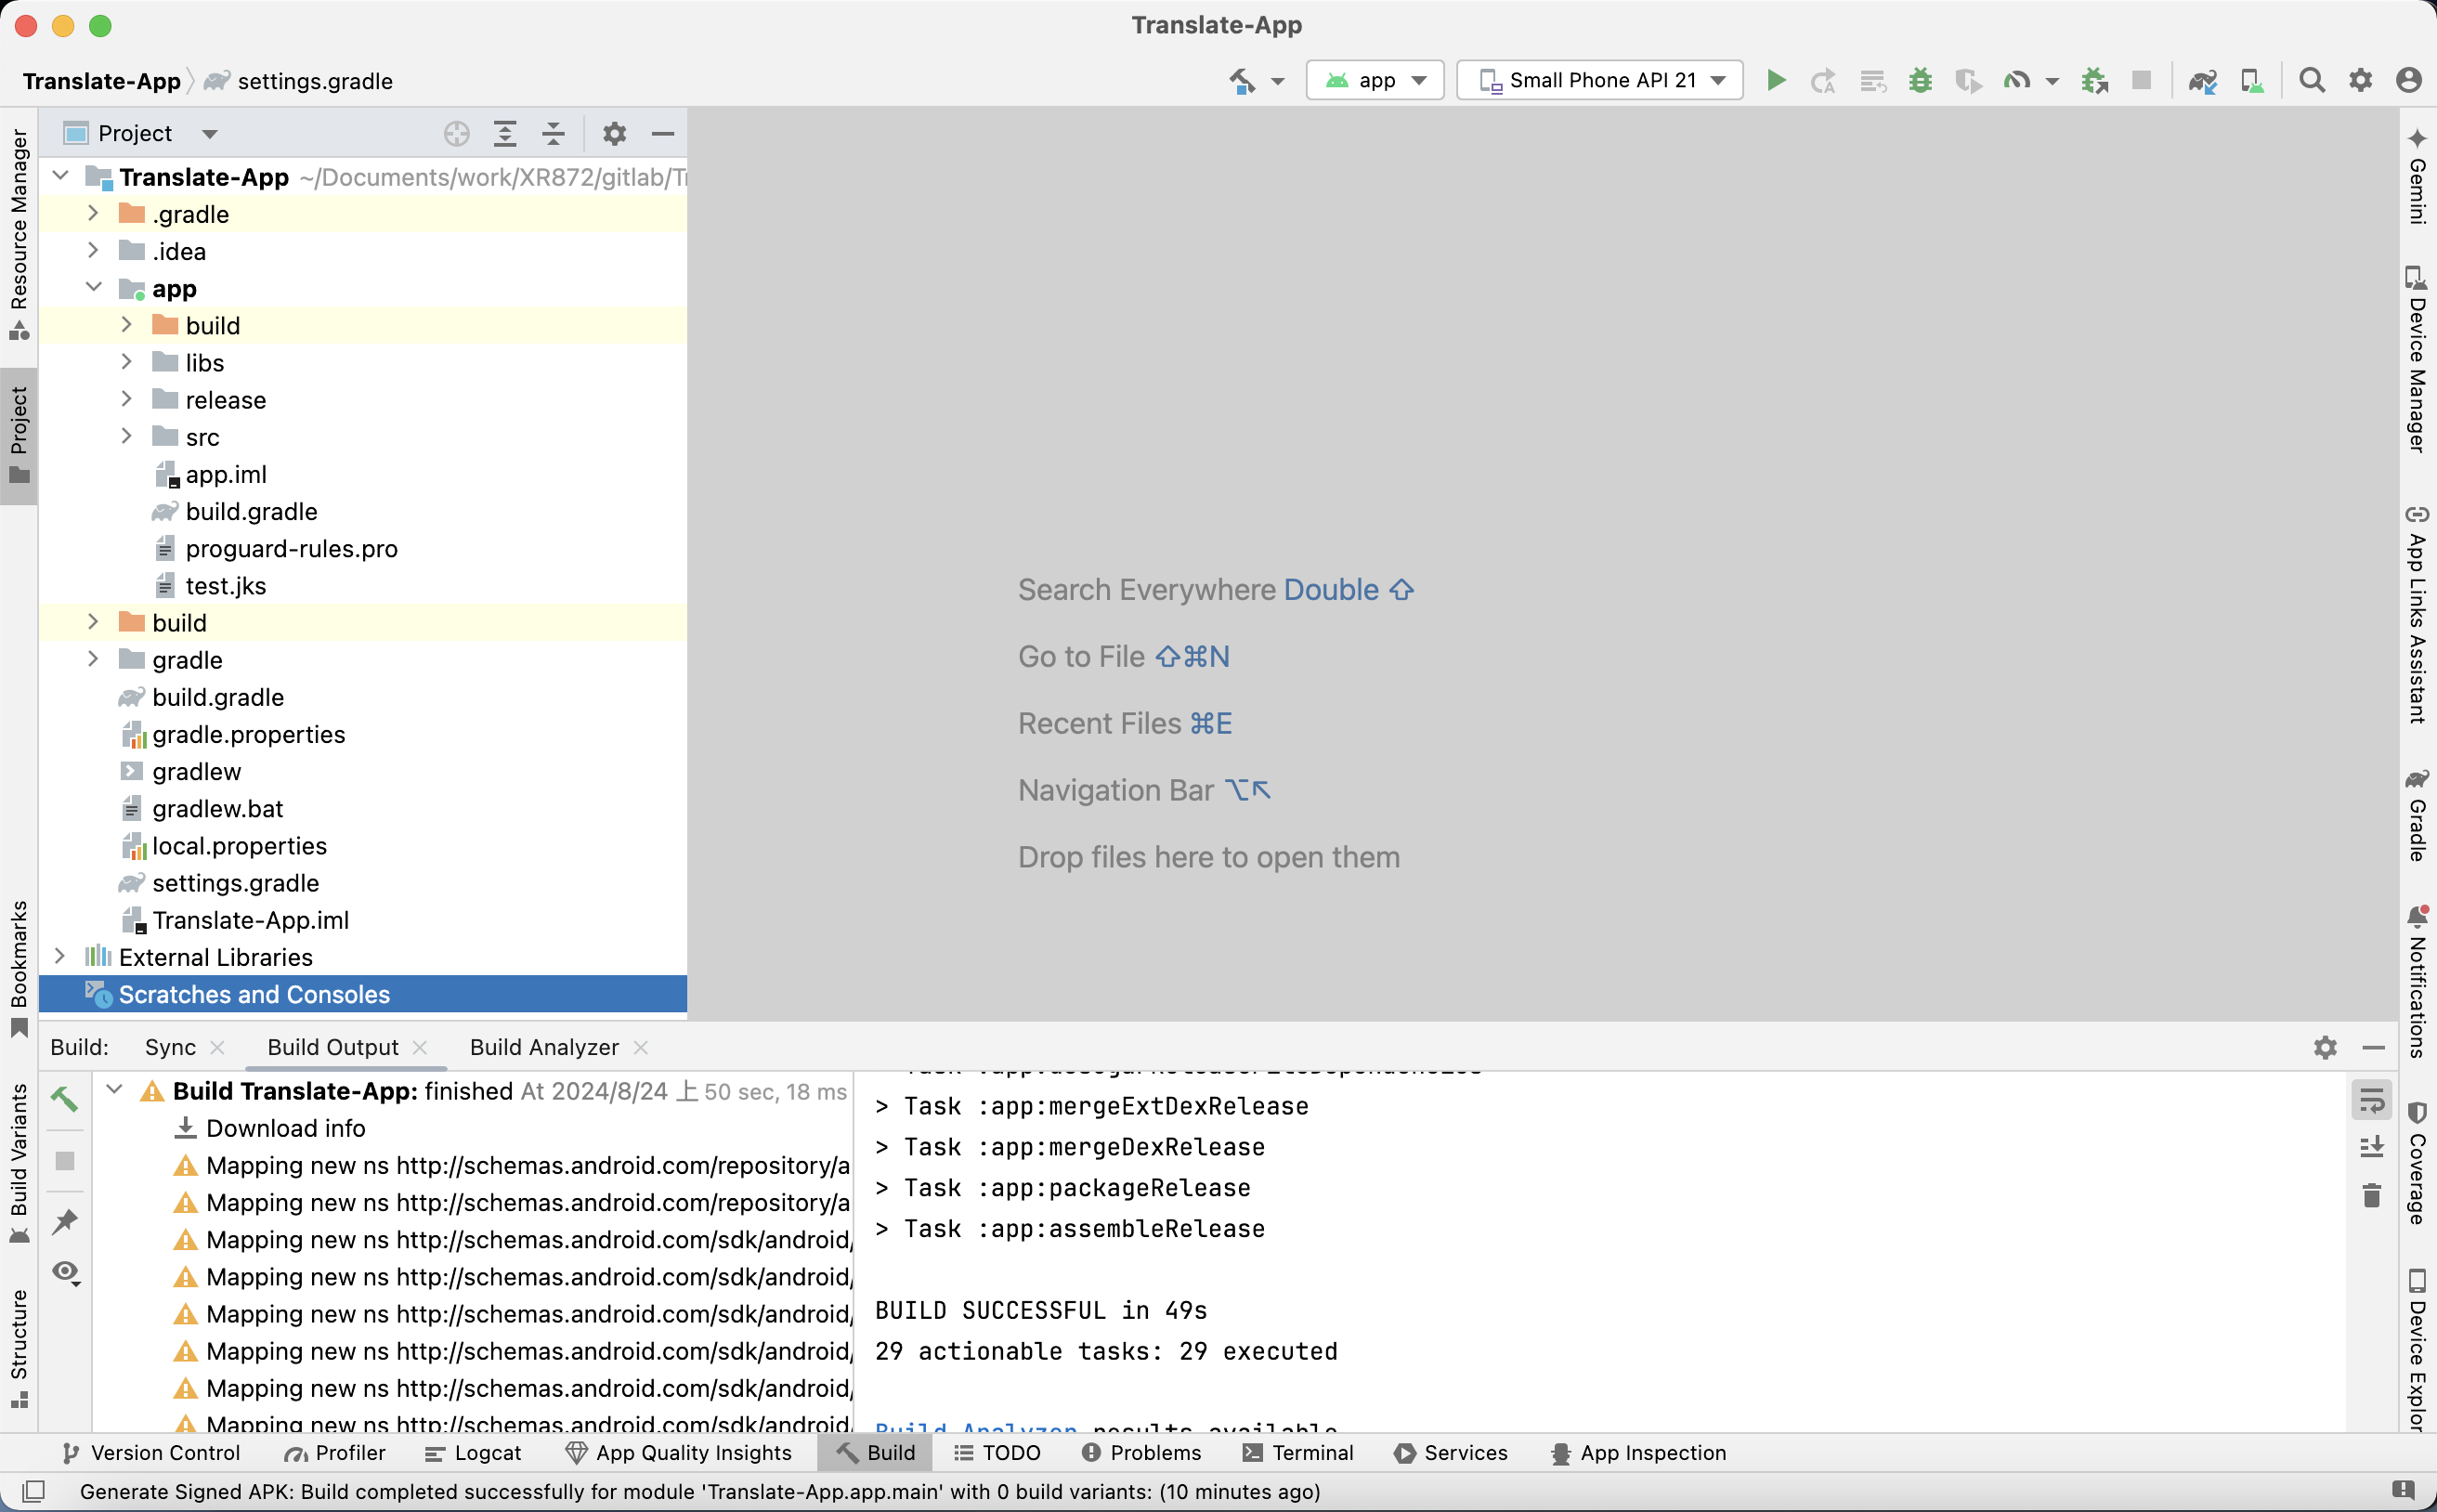Open account profile icon
This screenshot has height=1512, width=2437.
click(2409, 80)
